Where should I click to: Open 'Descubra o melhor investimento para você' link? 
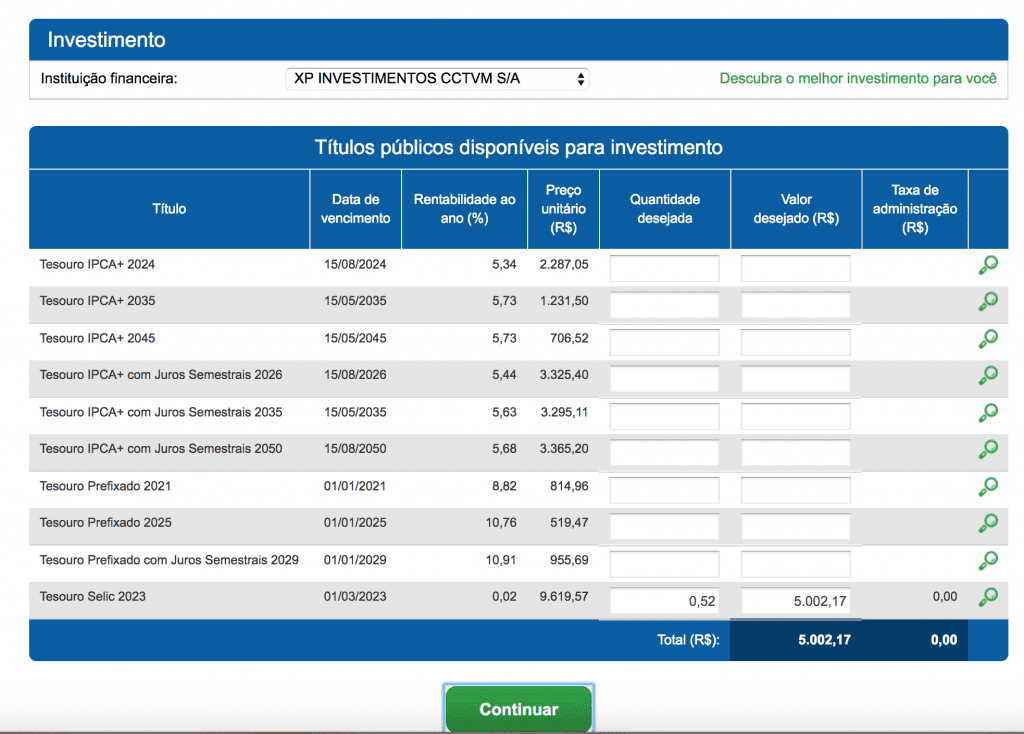click(x=857, y=78)
